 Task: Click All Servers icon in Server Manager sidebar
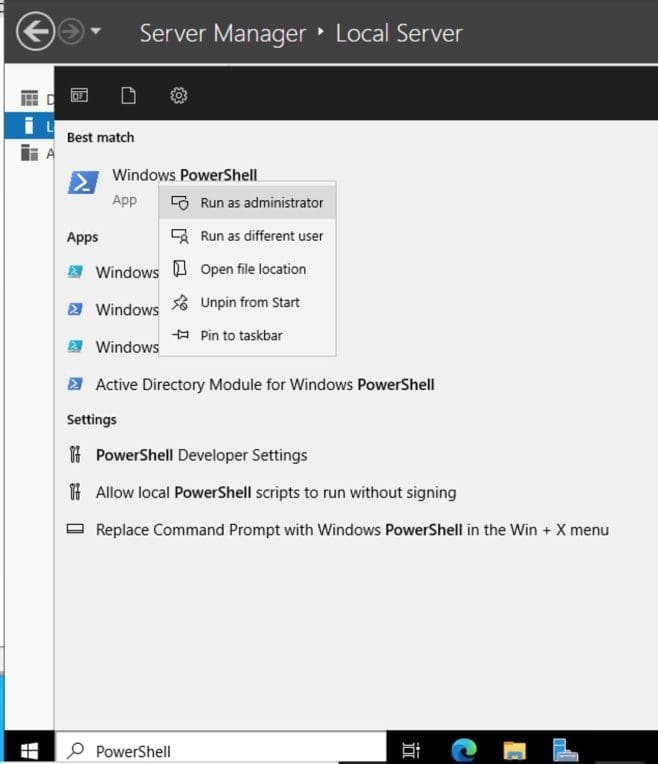[x=29, y=153]
